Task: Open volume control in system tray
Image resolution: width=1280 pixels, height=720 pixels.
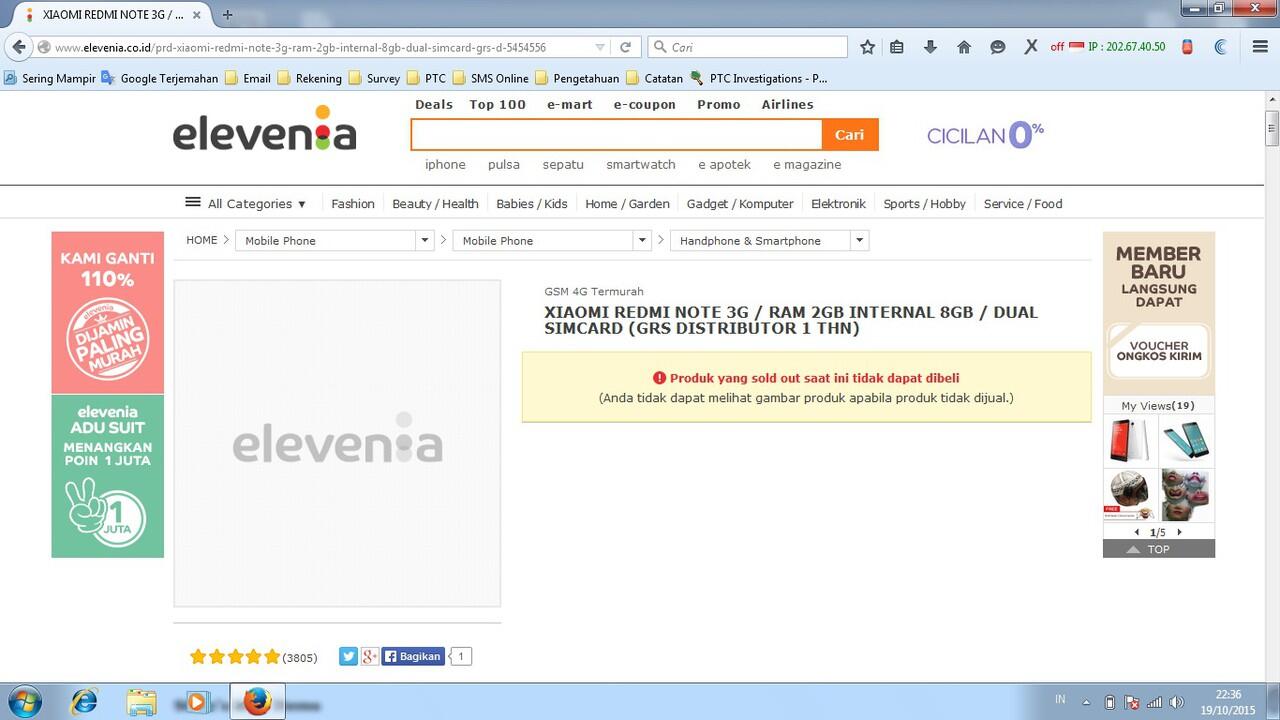Action: point(1177,702)
